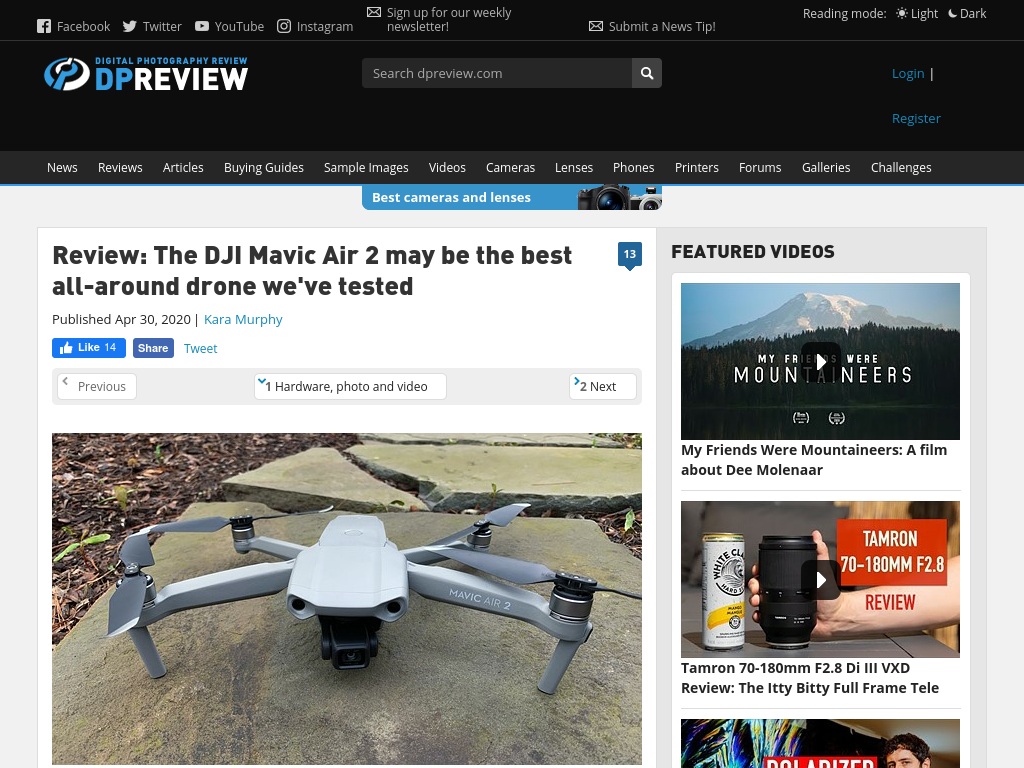
Task: Click the 'Published Apr 30, 2020' date
Action: pyautogui.click(x=121, y=319)
